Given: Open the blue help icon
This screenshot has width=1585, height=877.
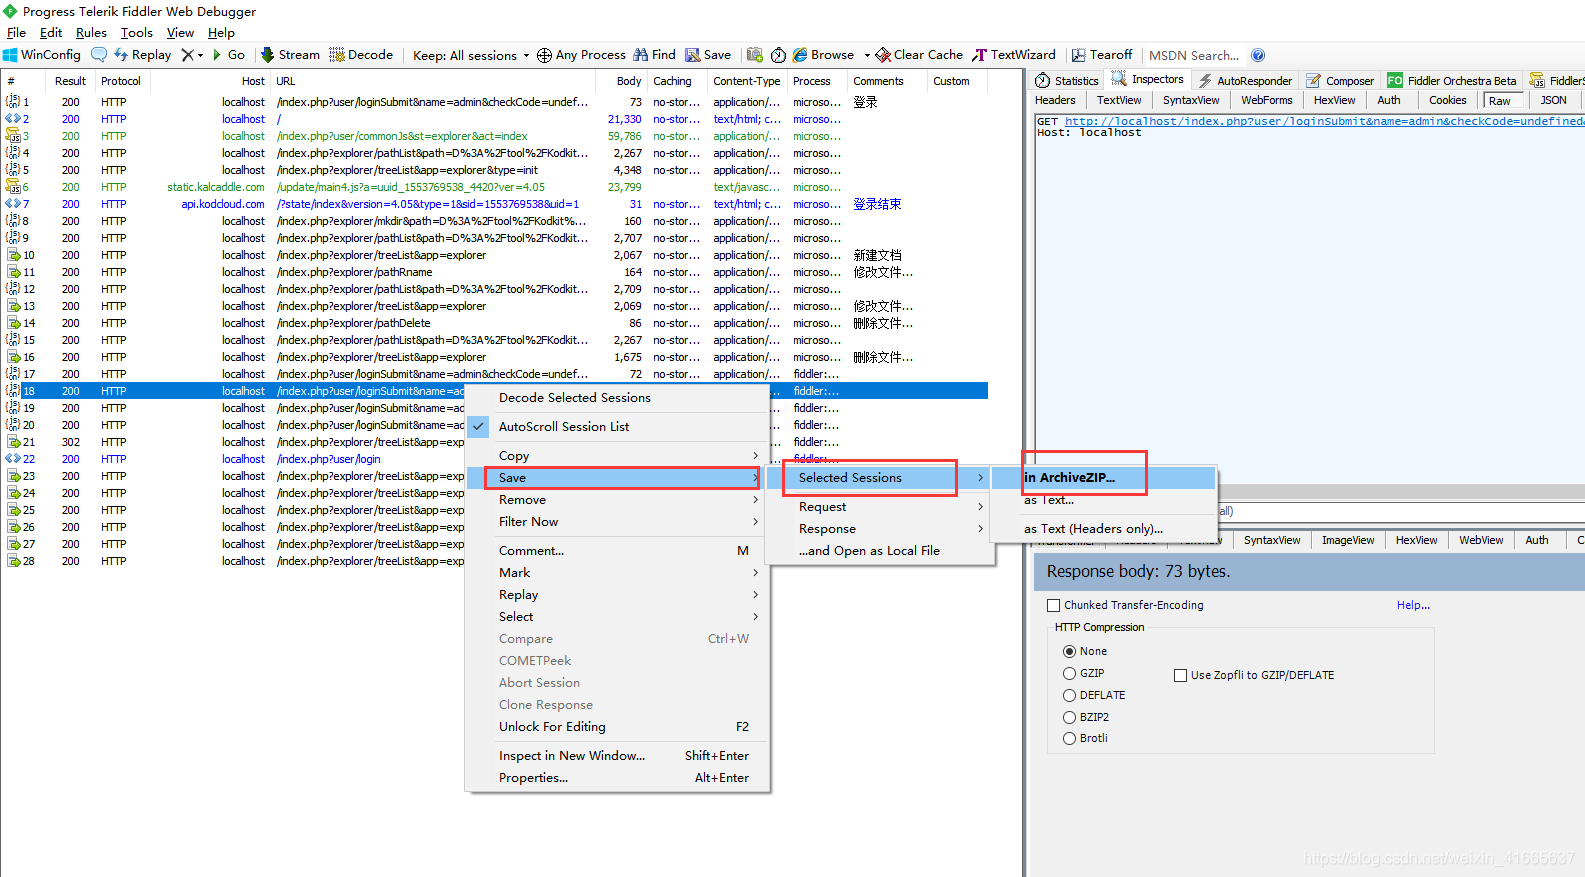Looking at the screenshot, I should coord(1258,55).
